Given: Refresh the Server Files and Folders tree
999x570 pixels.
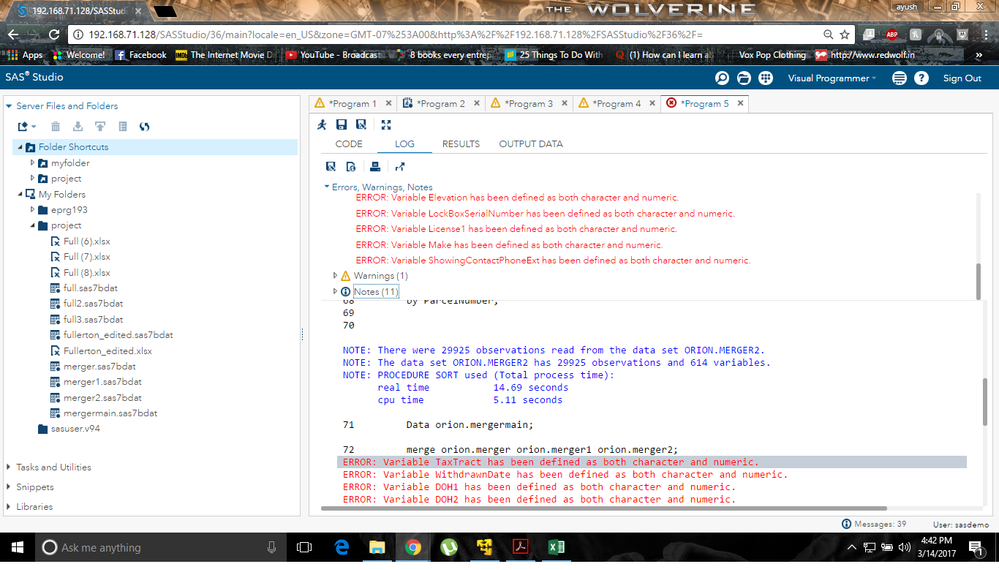Looking at the screenshot, I should tap(145, 127).
